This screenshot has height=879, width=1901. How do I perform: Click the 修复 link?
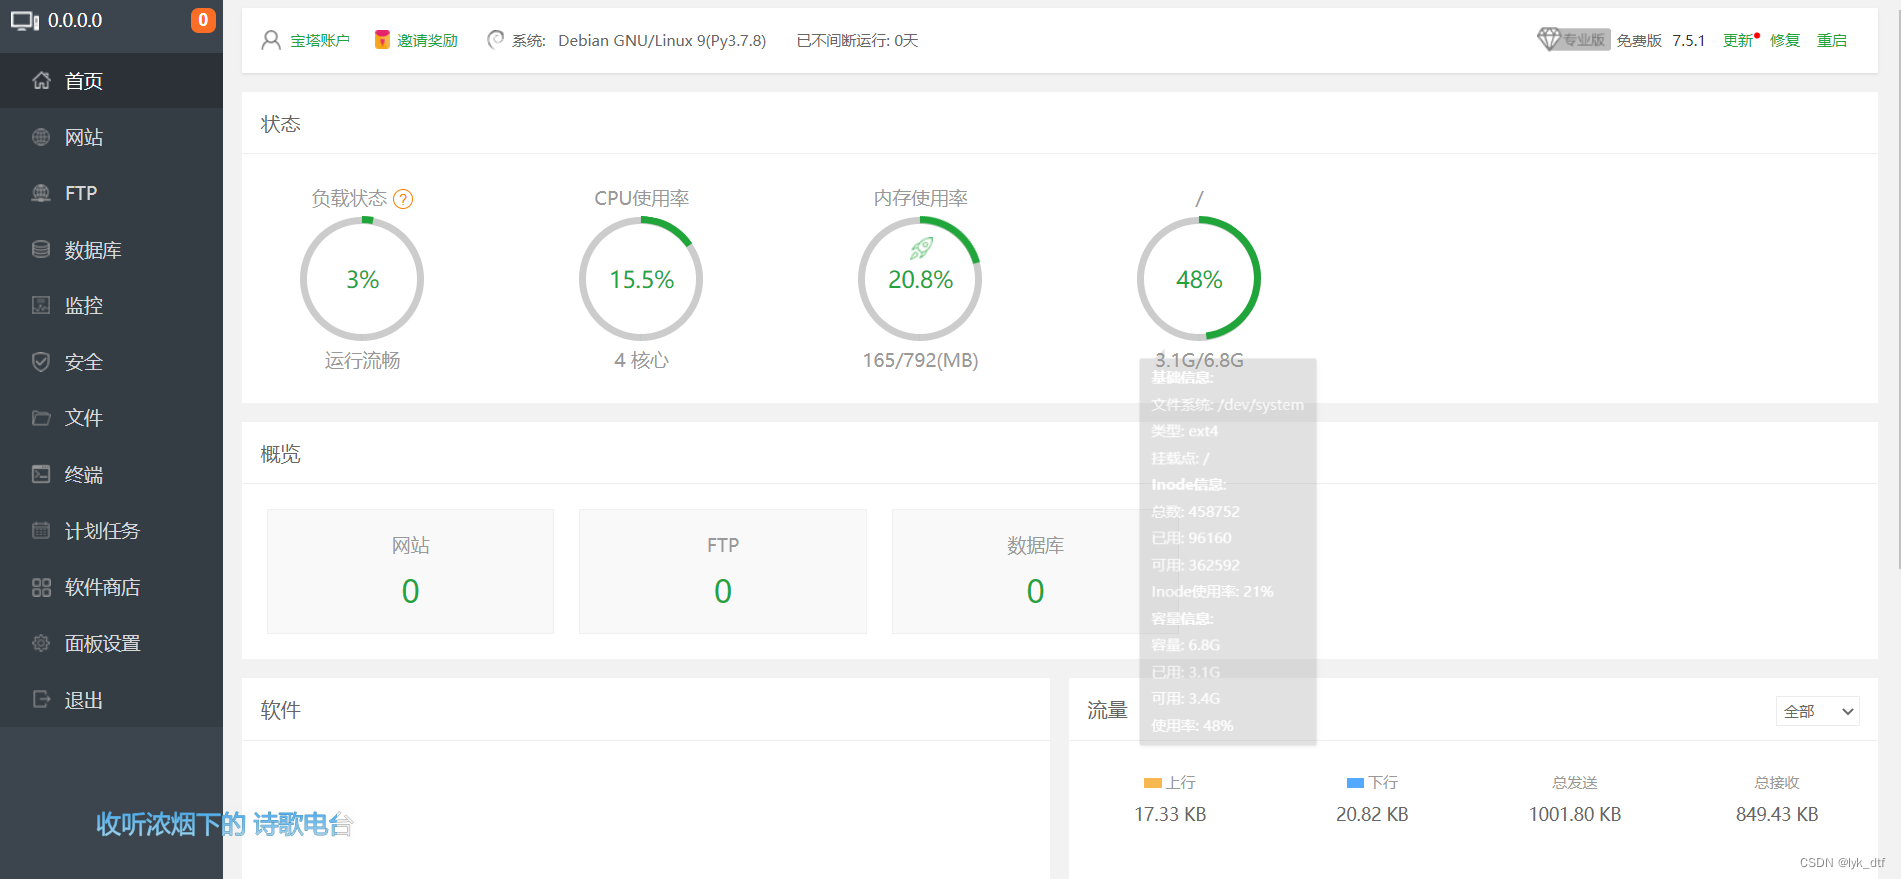pyautogui.click(x=1785, y=41)
